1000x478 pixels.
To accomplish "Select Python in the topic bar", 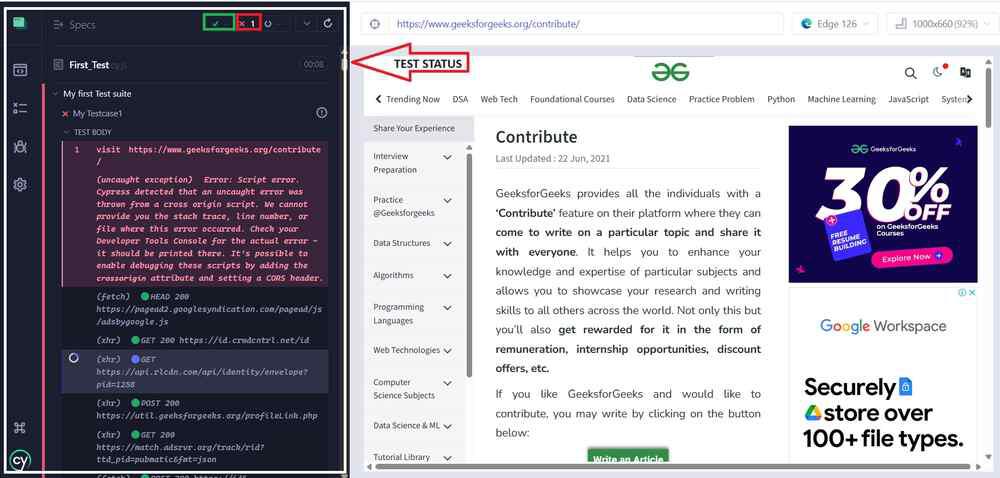I will (781, 99).
